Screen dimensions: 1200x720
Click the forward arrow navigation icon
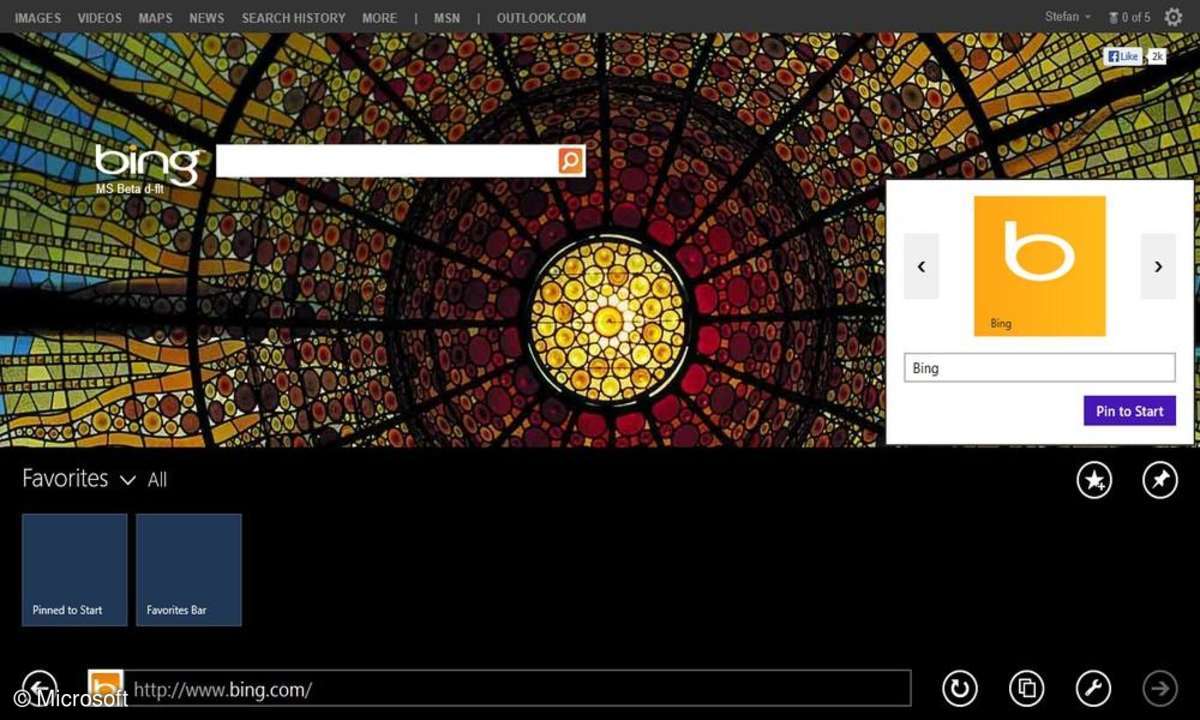(1160, 688)
